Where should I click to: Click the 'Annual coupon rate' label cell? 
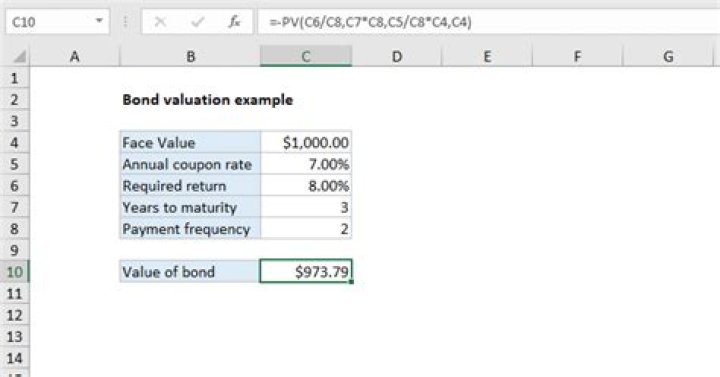coord(190,164)
